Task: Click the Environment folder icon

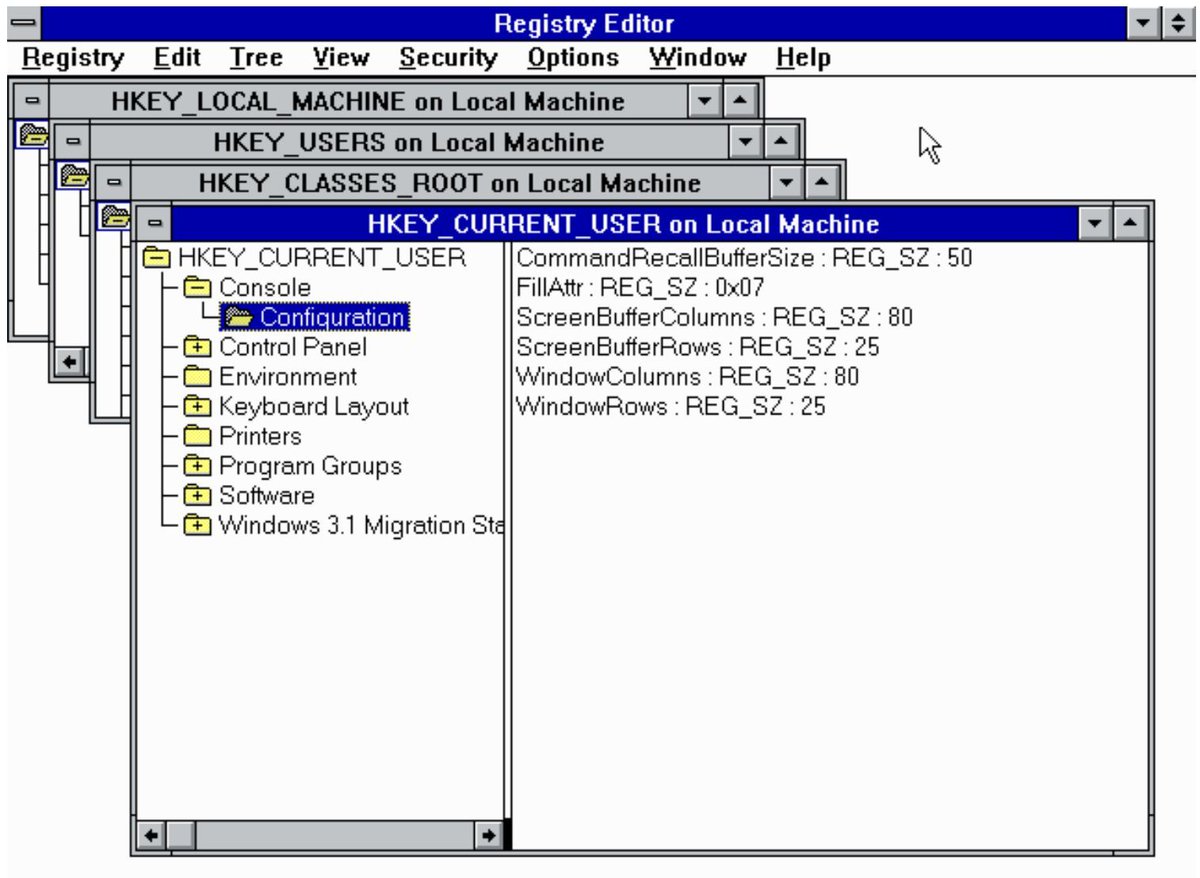Action: point(199,377)
